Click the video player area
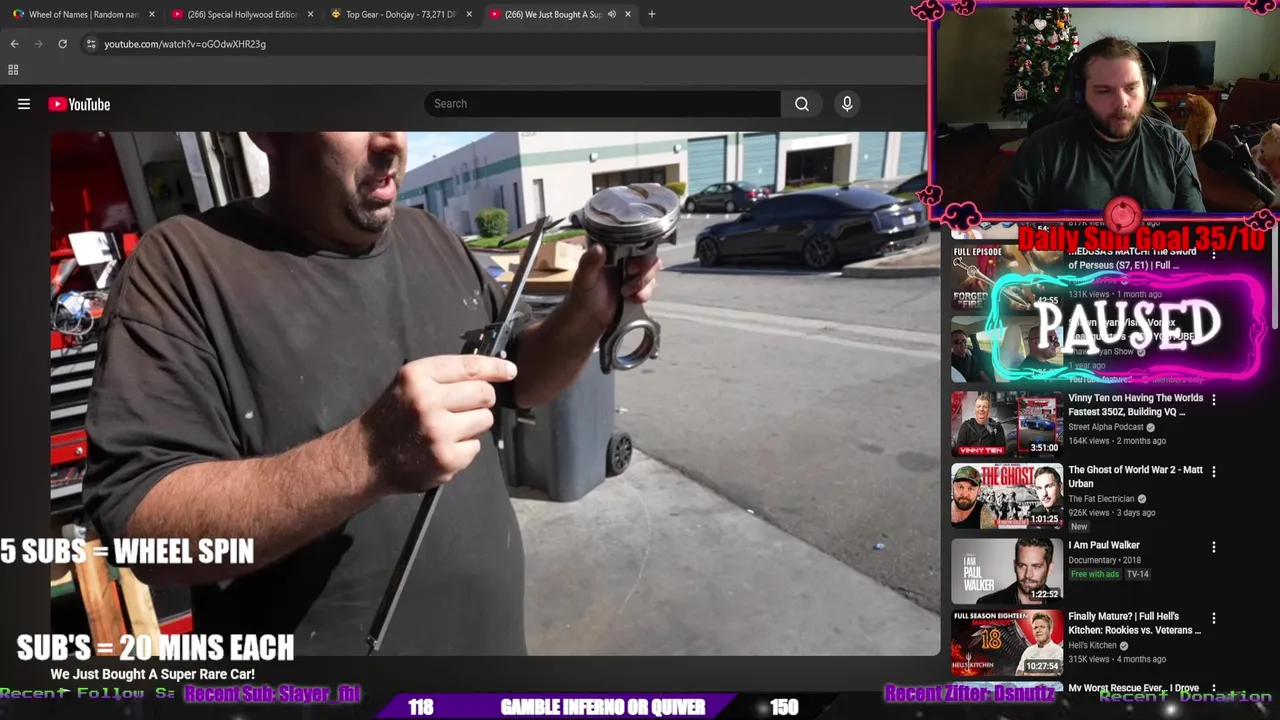The height and width of the screenshot is (720, 1280). coord(495,393)
